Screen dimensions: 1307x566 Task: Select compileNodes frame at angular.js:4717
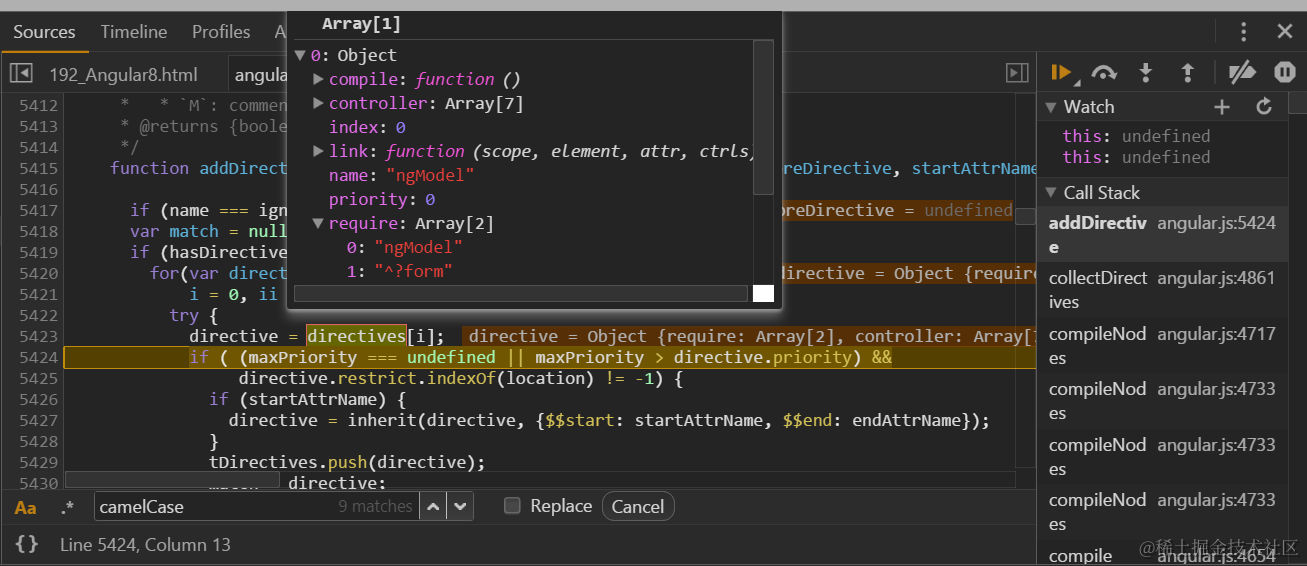coord(1163,346)
